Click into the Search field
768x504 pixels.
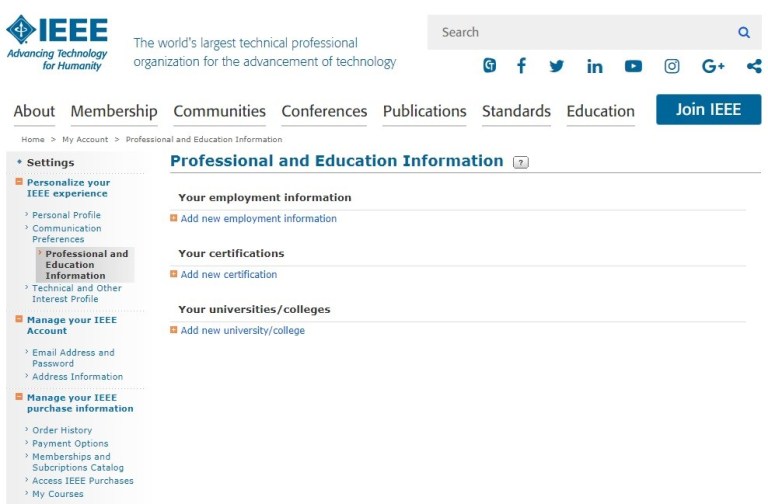point(580,33)
